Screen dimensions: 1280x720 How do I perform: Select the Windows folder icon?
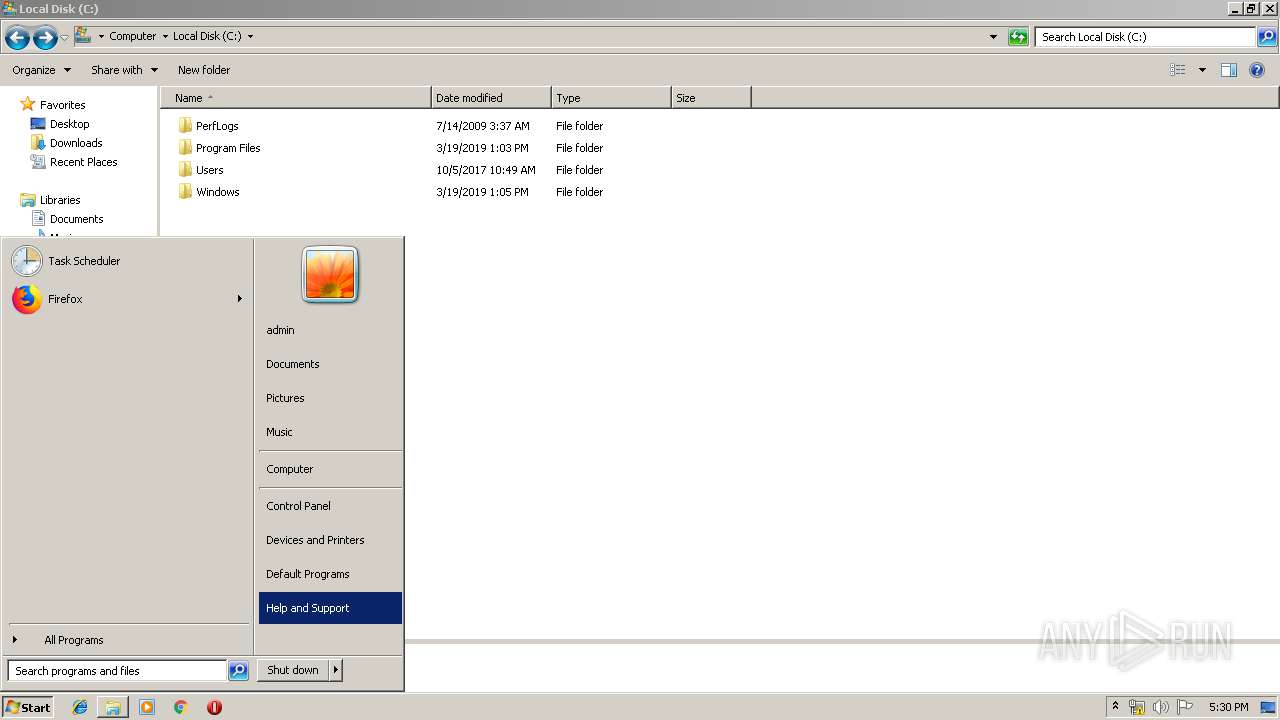pyautogui.click(x=185, y=192)
